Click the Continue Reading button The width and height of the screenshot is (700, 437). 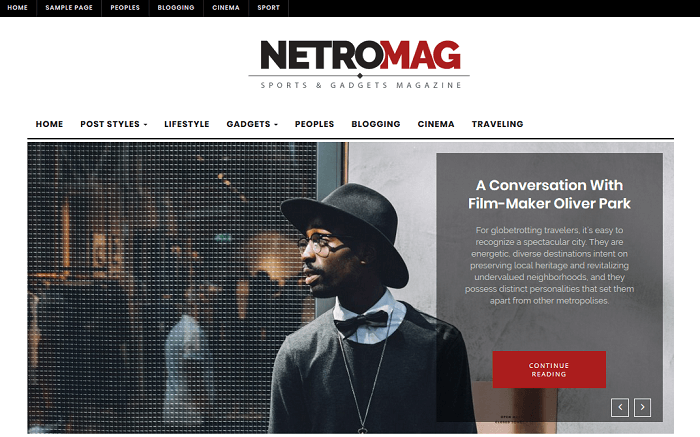[x=549, y=370]
